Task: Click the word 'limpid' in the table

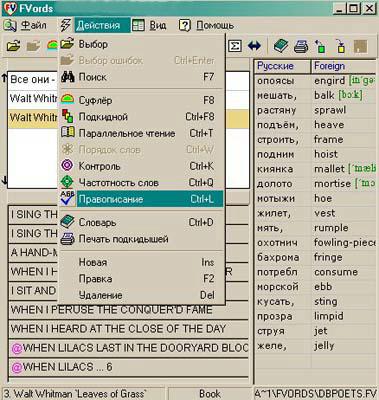Action: 329,316
